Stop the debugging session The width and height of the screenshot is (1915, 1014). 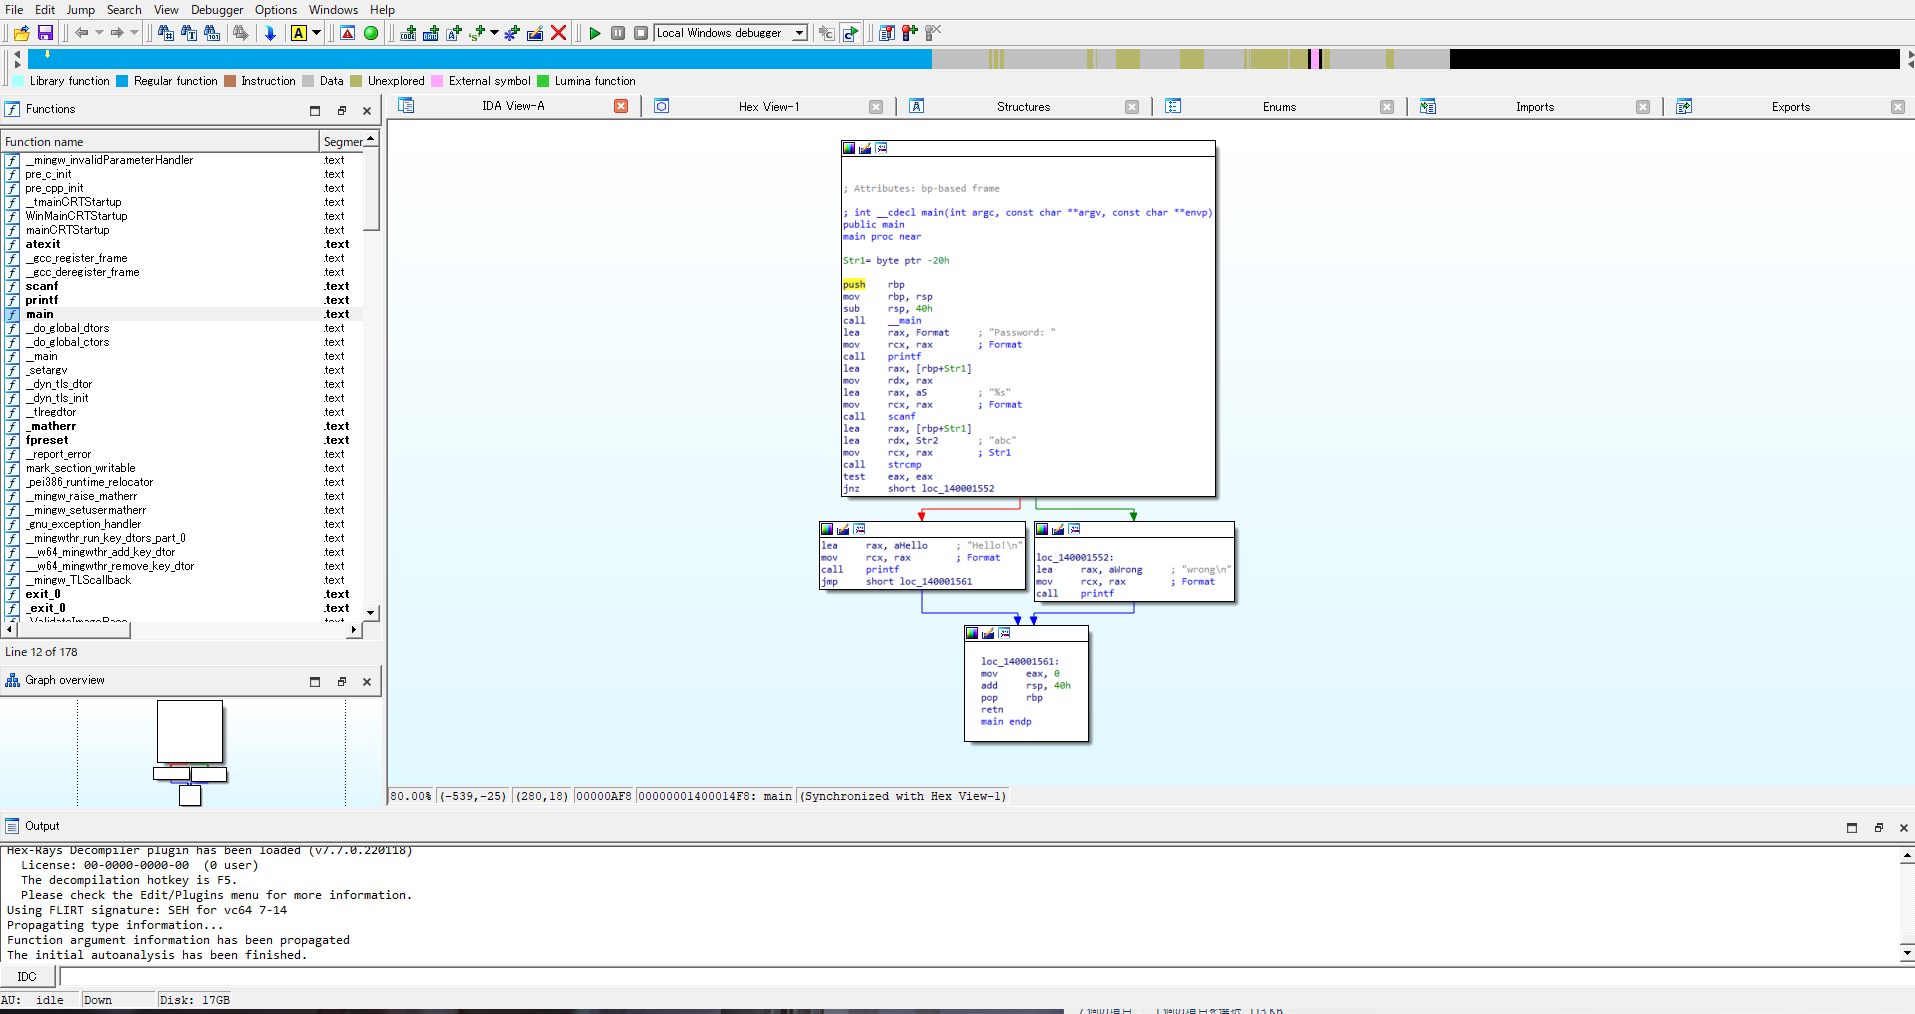tap(643, 33)
